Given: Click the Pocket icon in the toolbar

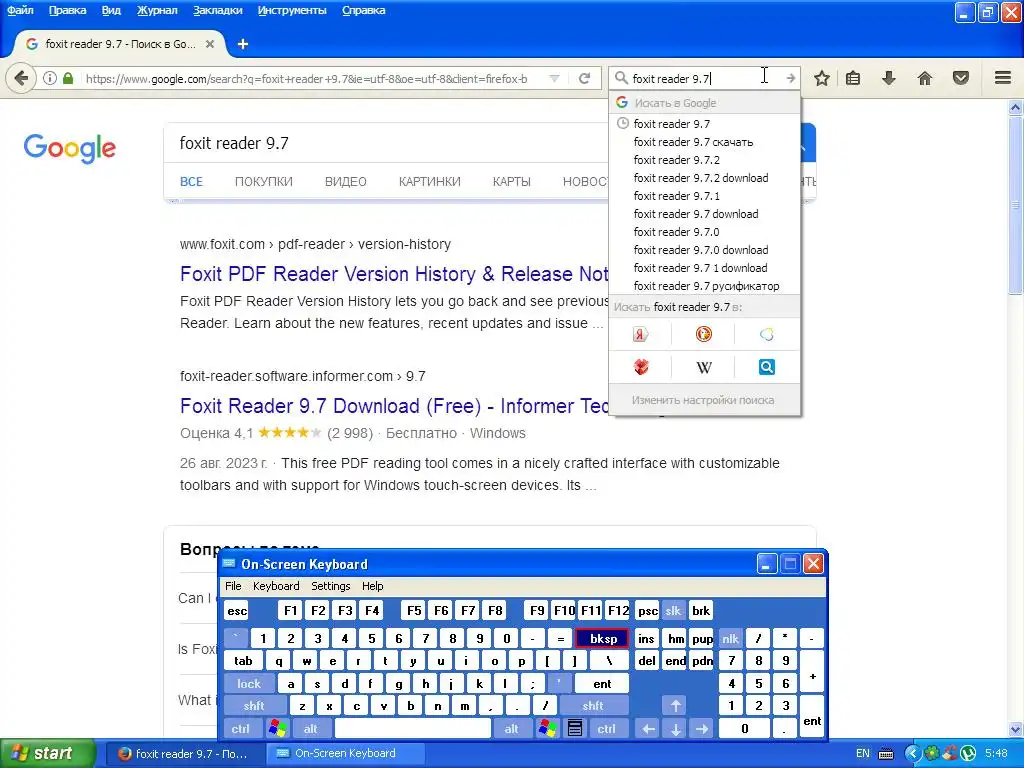Looking at the screenshot, I should pos(961,78).
